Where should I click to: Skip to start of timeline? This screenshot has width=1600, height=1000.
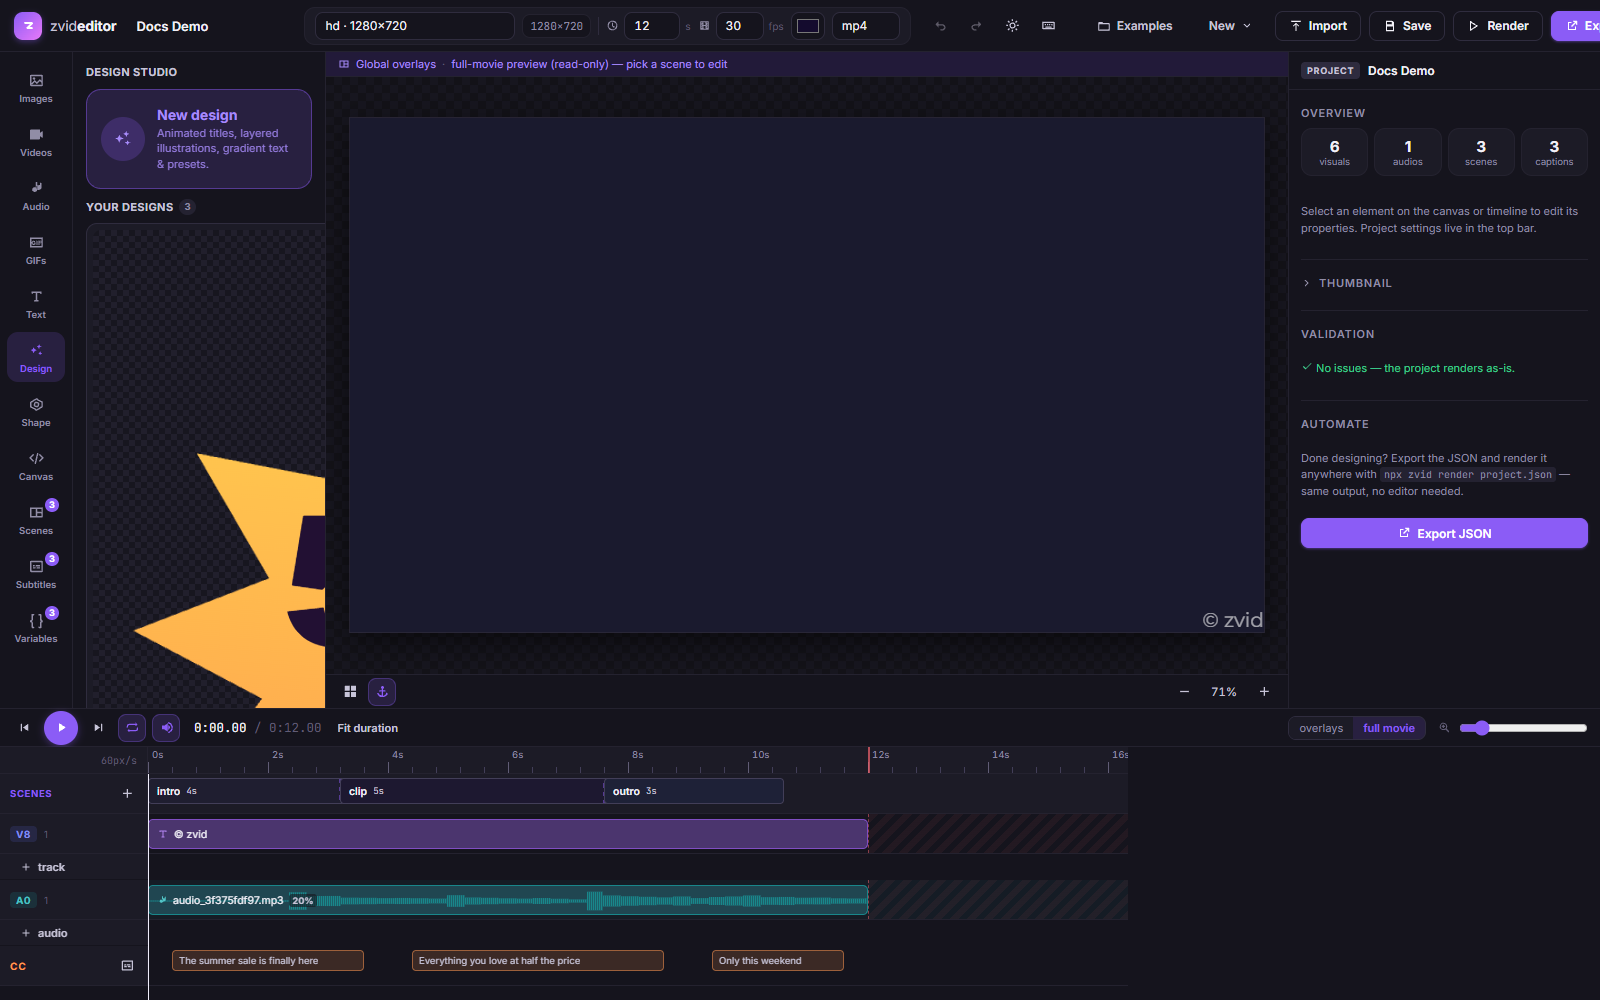point(25,728)
